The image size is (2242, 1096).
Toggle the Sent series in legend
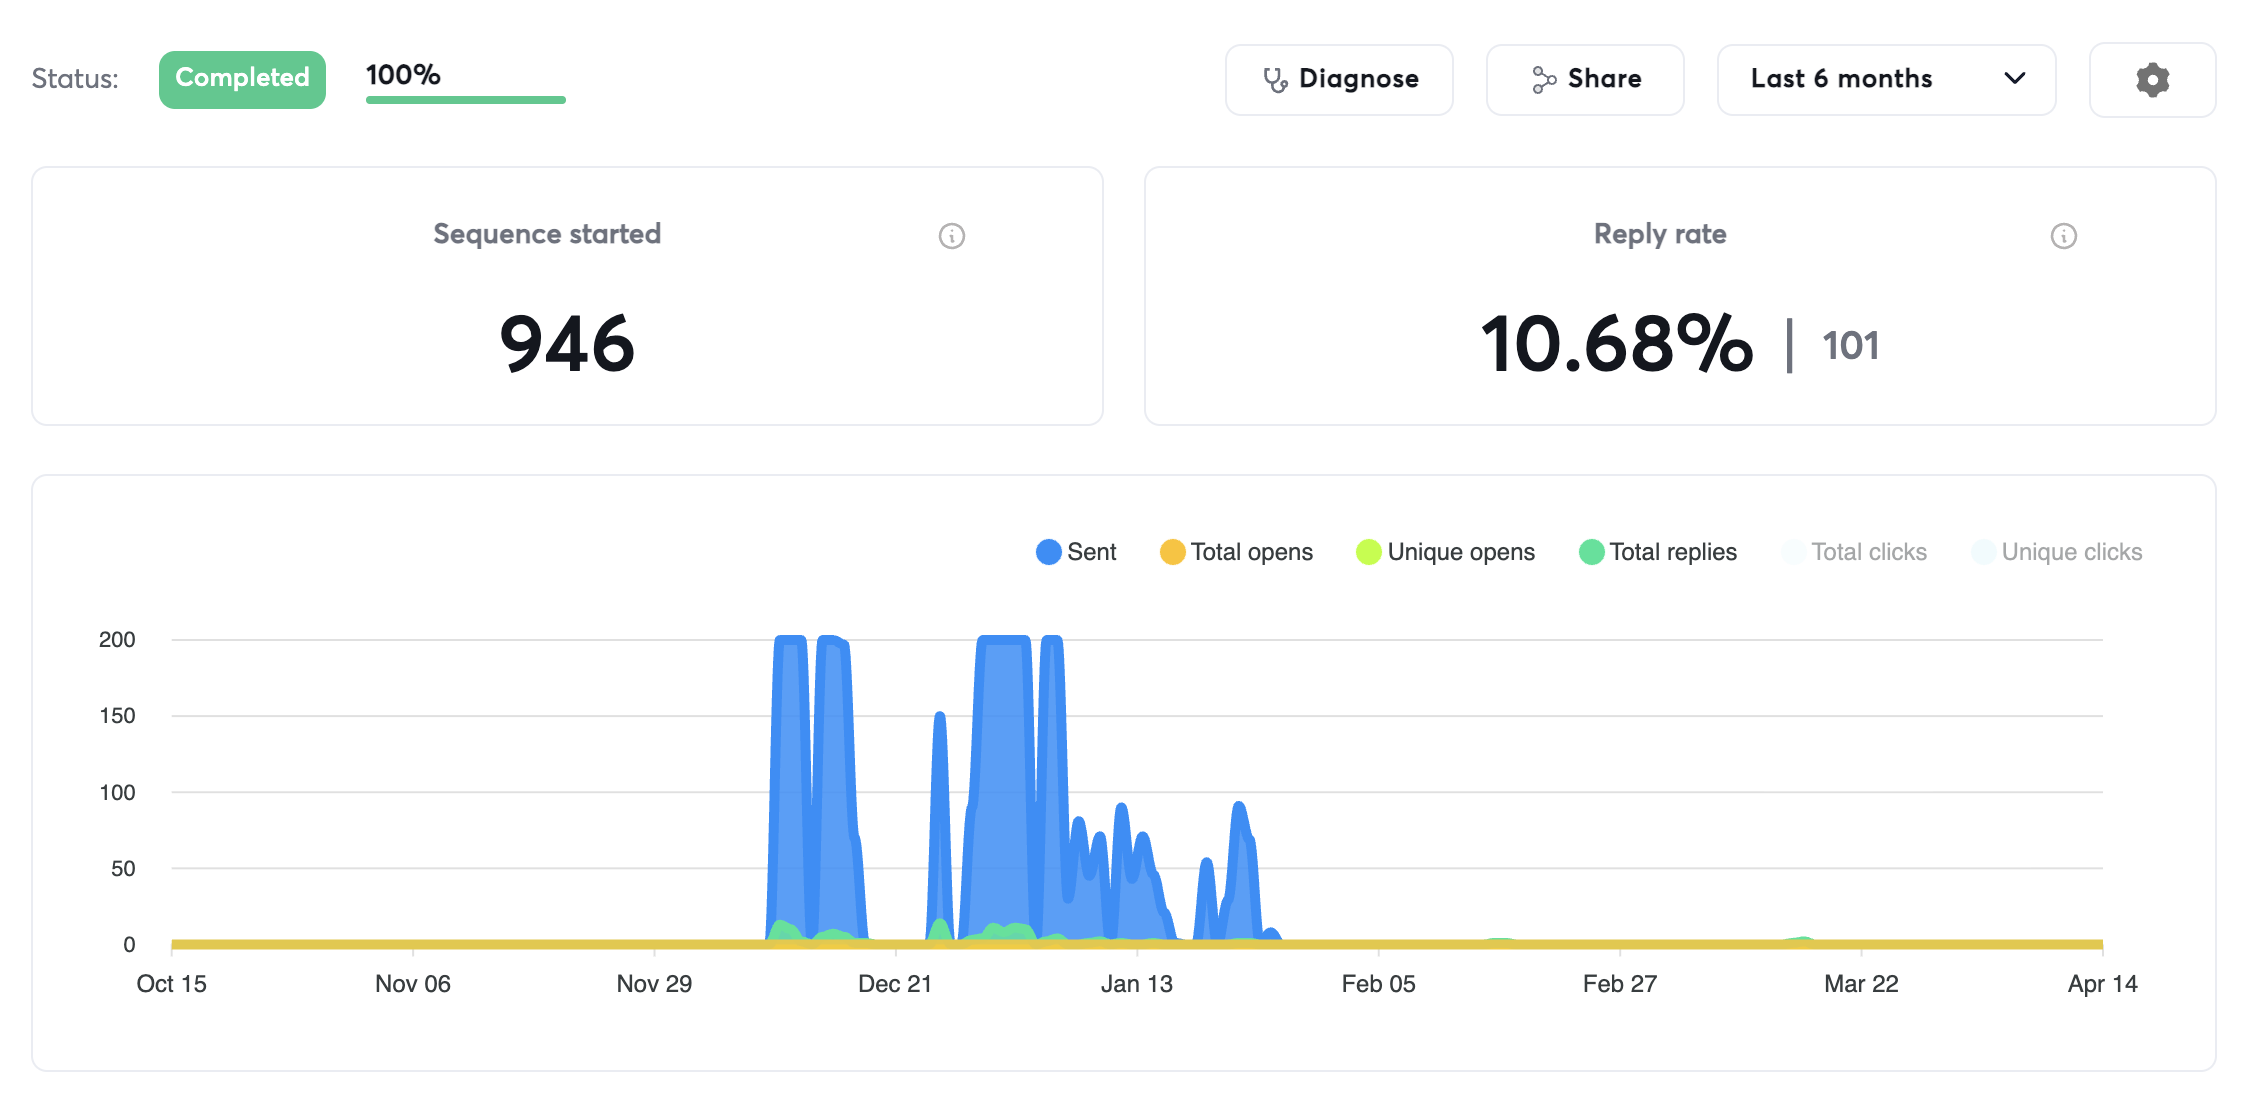(x=1076, y=552)
